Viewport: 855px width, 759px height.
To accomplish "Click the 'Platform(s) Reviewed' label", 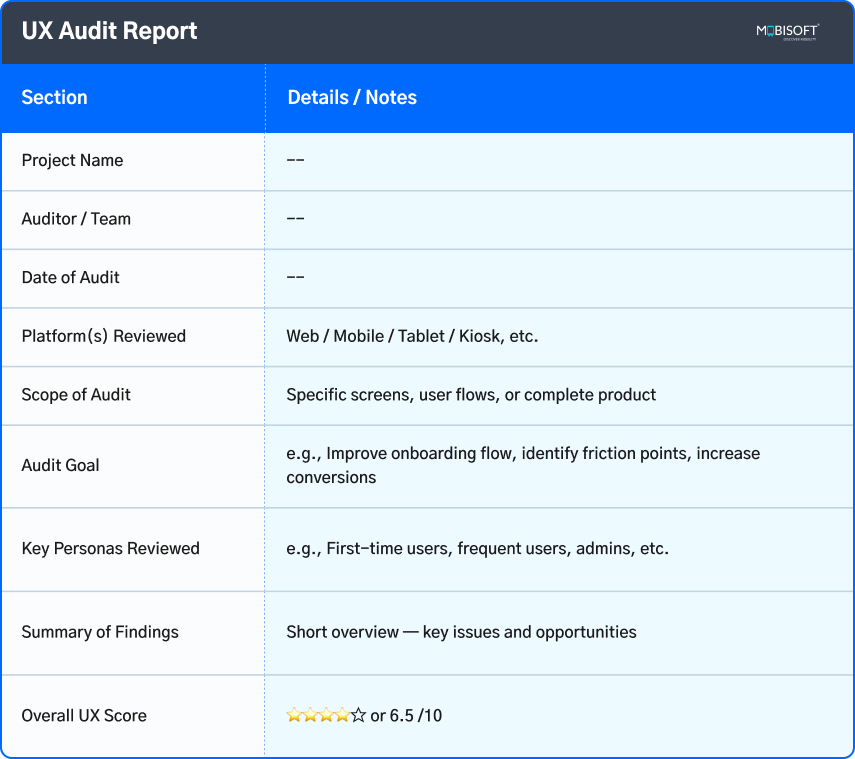I will [104, 336].
